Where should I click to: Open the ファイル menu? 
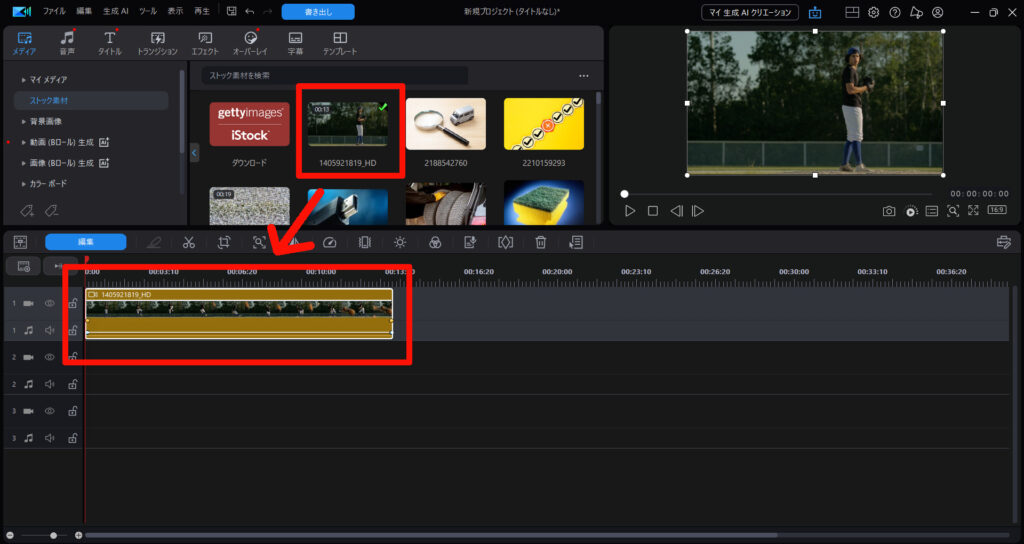pos(54,12)
